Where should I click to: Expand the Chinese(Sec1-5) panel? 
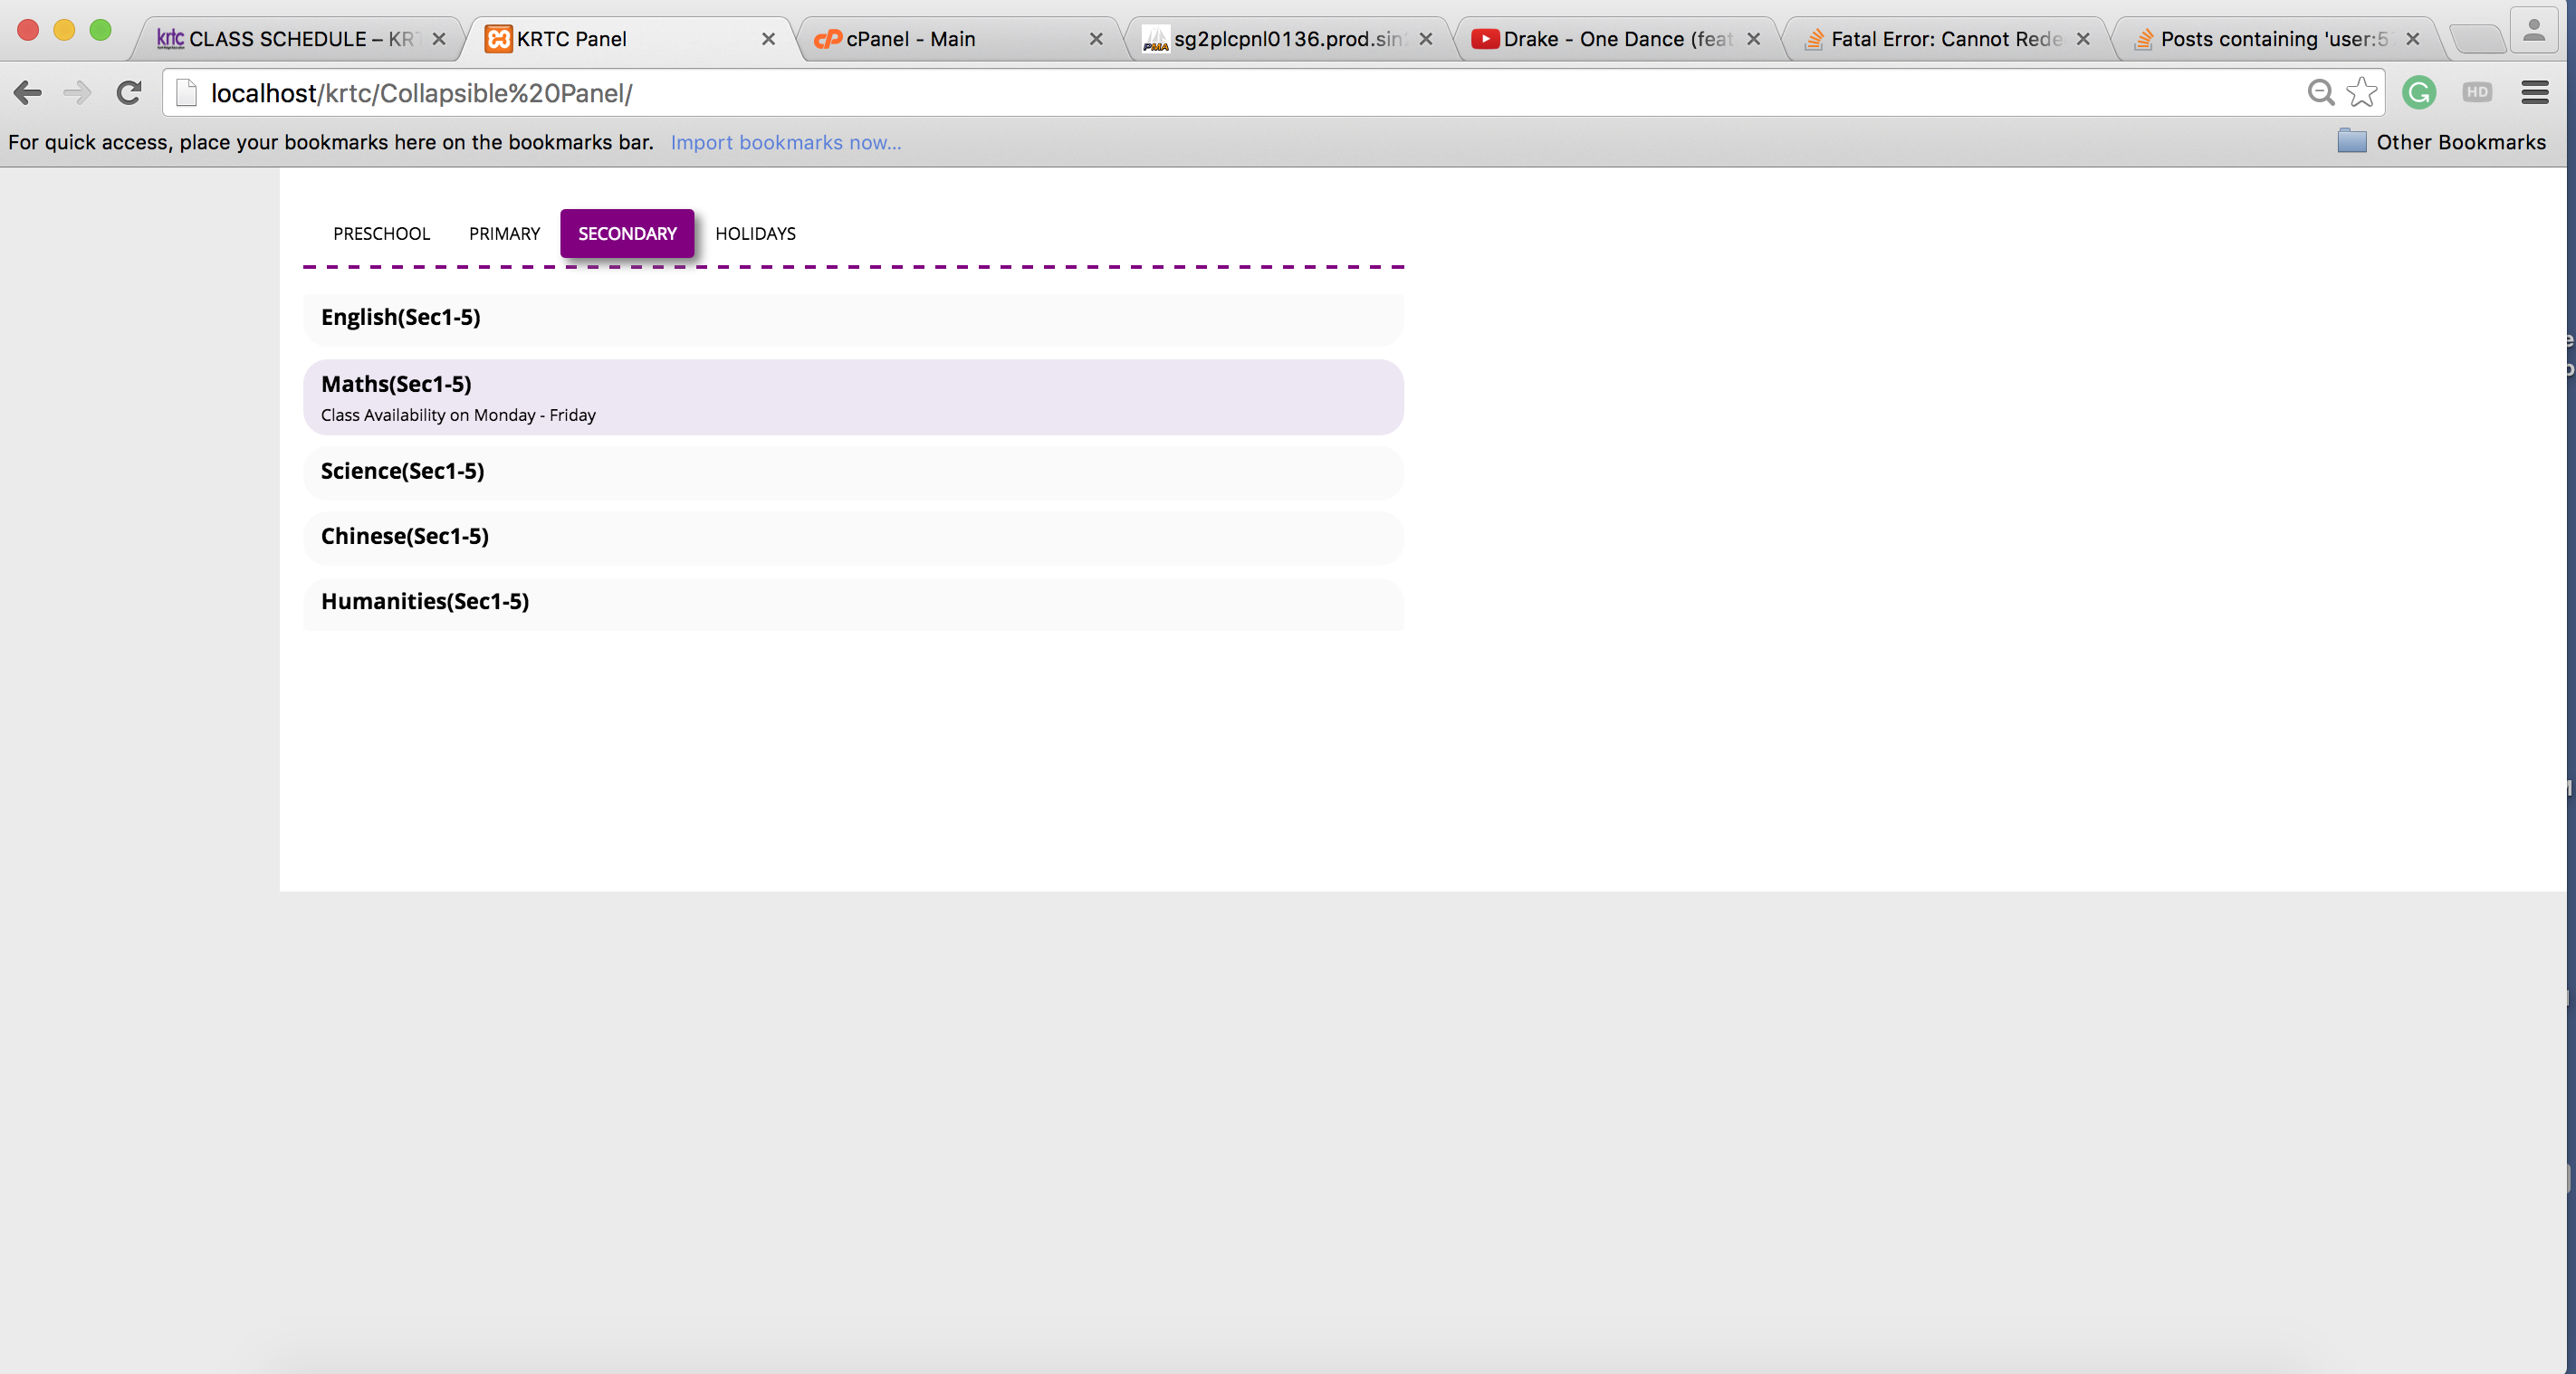[853, 537]
